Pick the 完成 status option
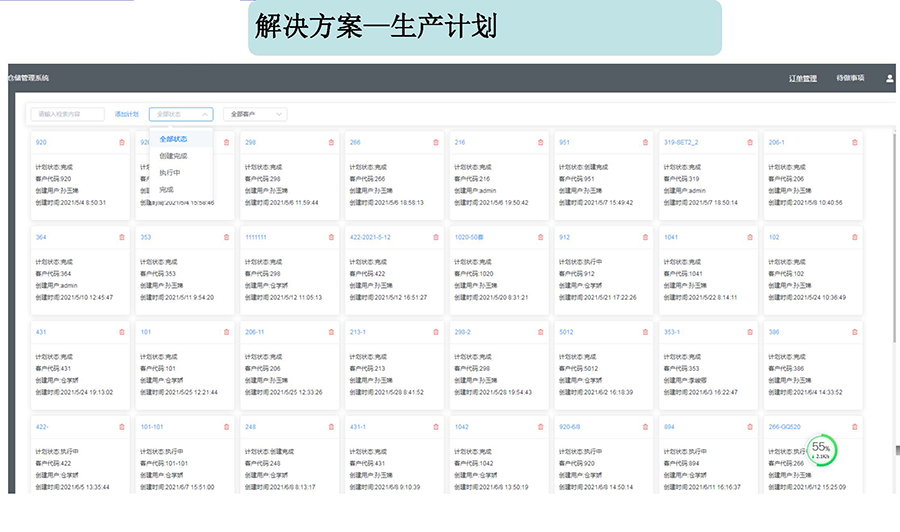 (166, 189)
